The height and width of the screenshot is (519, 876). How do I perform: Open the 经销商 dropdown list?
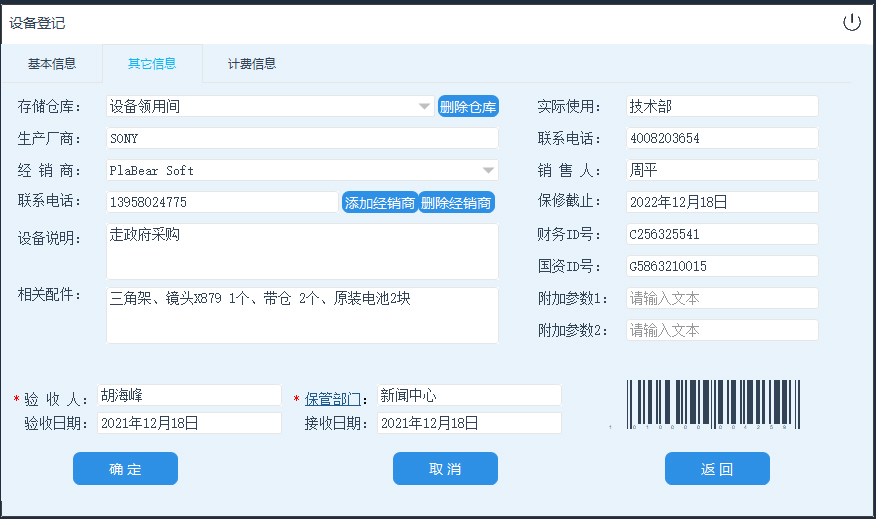coord(488,171)
